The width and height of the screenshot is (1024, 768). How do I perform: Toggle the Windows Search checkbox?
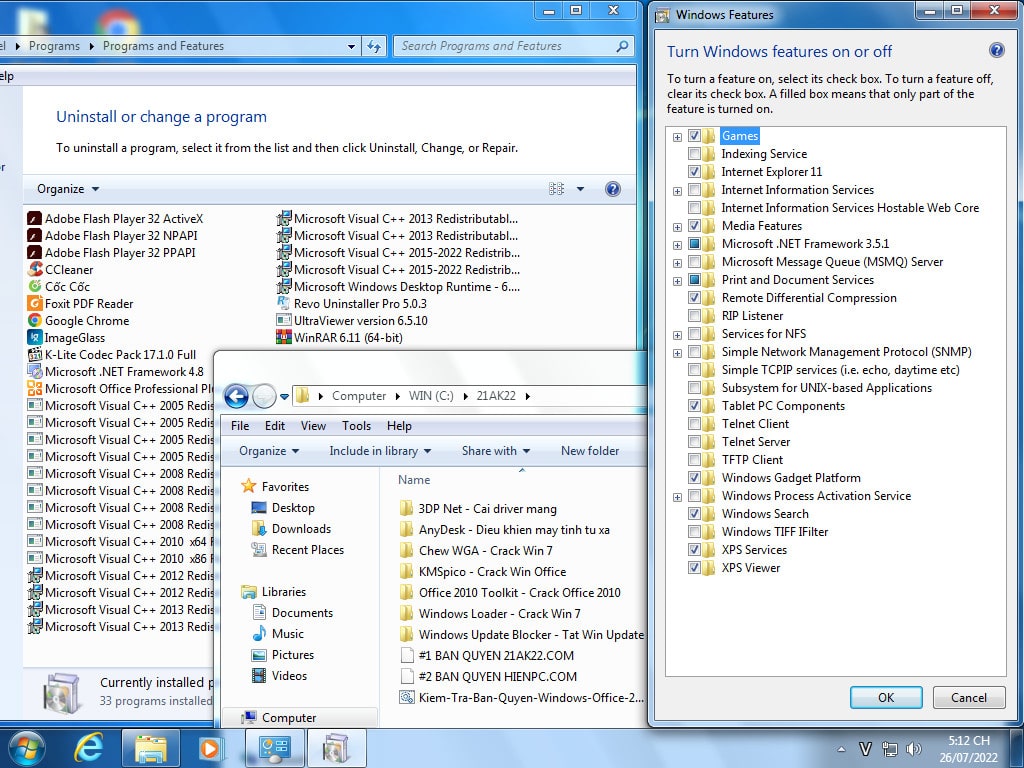click(695, 514)
